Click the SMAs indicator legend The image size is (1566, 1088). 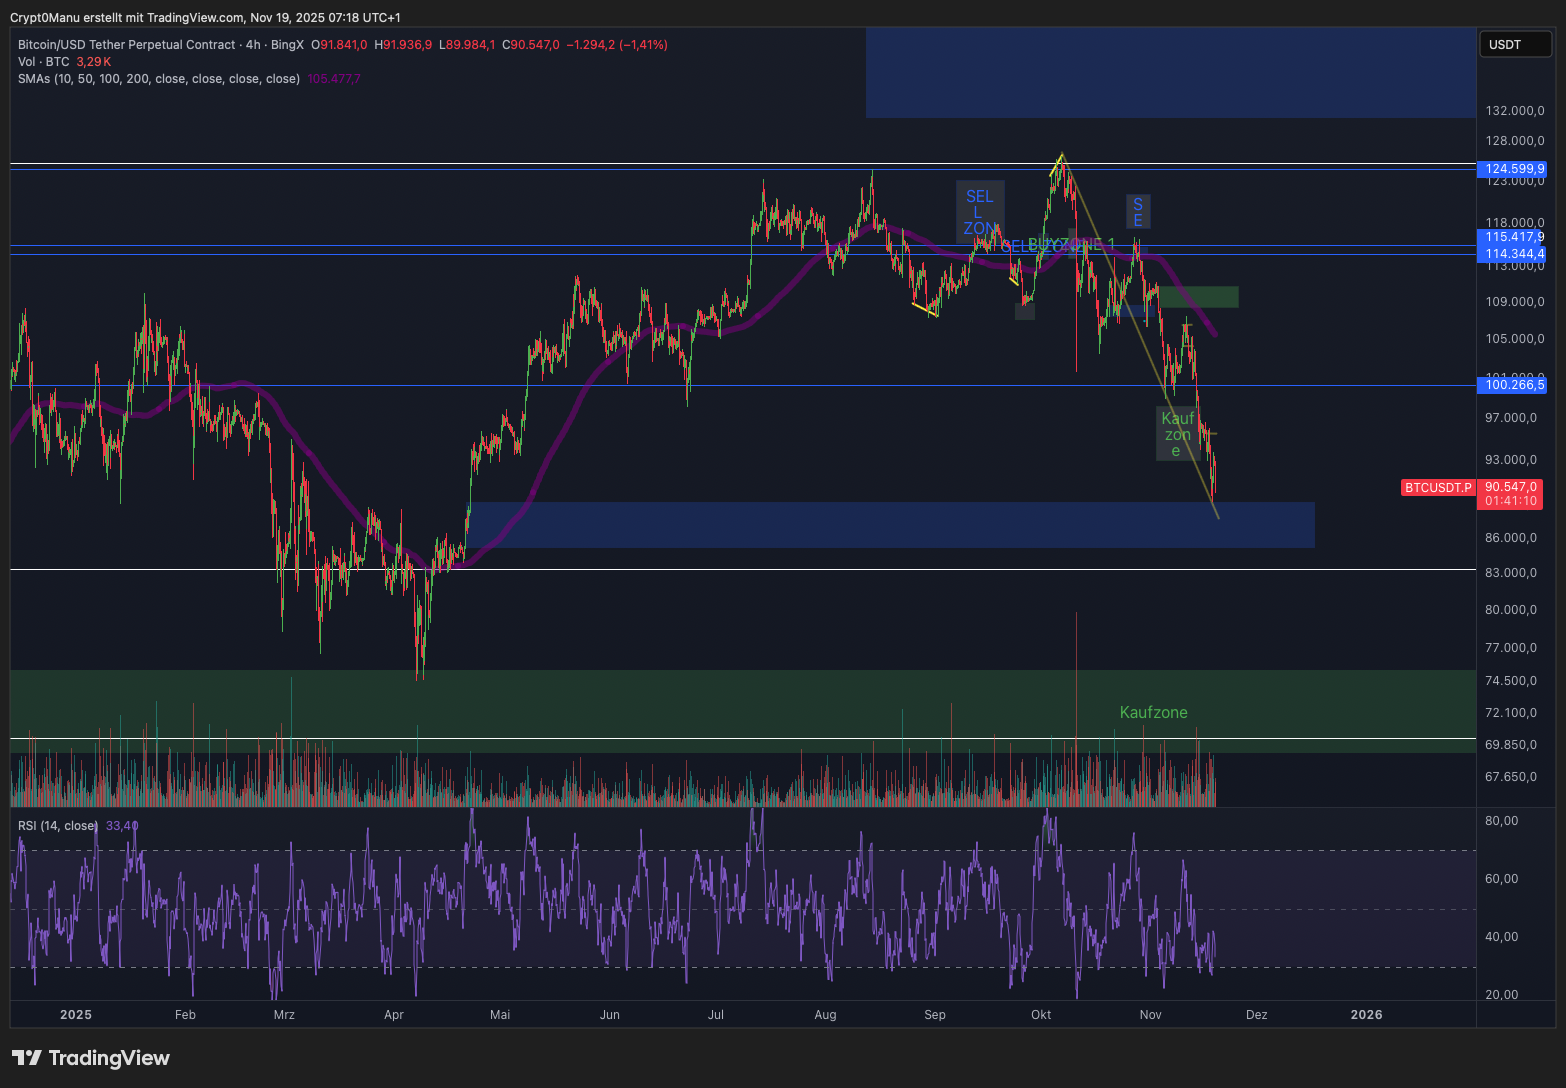coord(159,79)
